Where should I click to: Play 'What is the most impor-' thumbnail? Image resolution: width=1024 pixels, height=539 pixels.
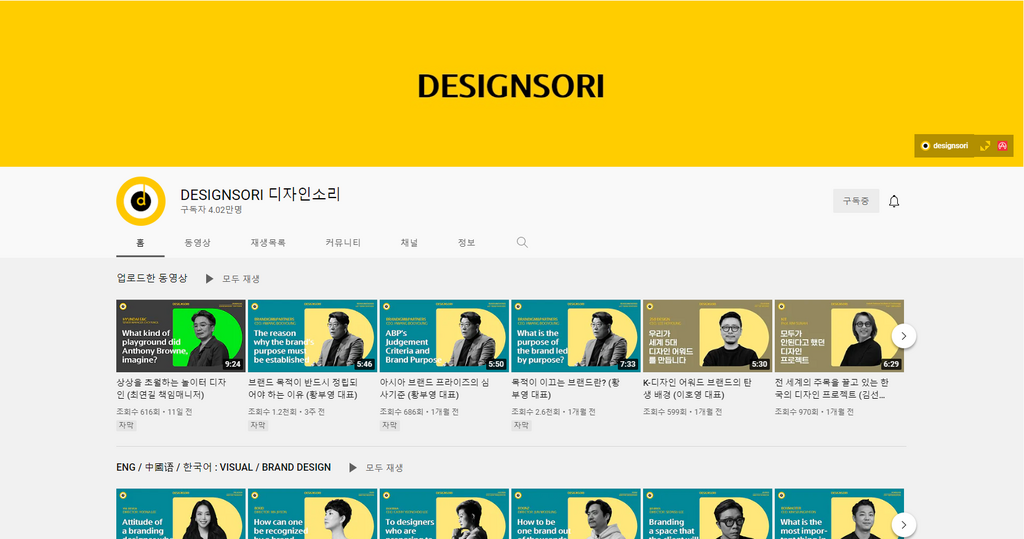[839, 514]
